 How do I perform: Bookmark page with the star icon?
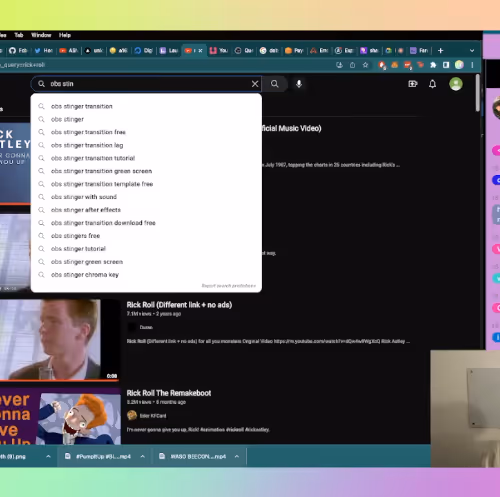point(365,65)
